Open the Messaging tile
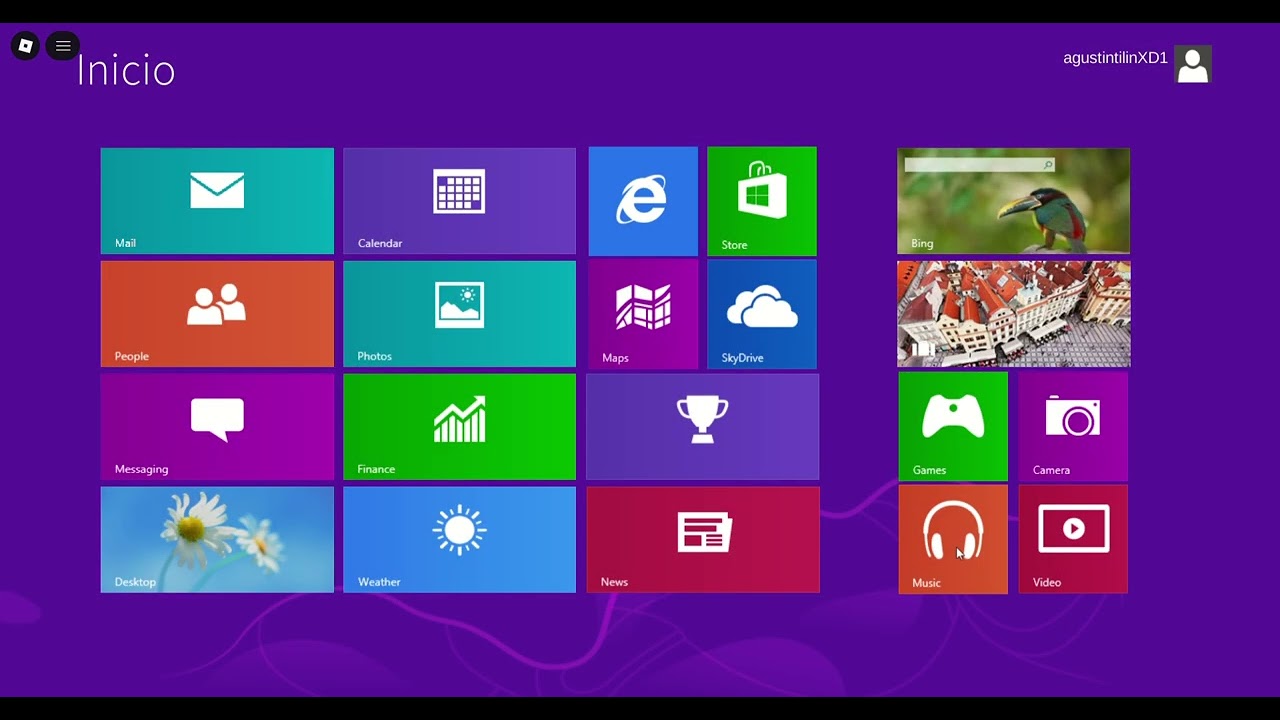Viewport: 1280px width, 720px height. click(217, 427)
